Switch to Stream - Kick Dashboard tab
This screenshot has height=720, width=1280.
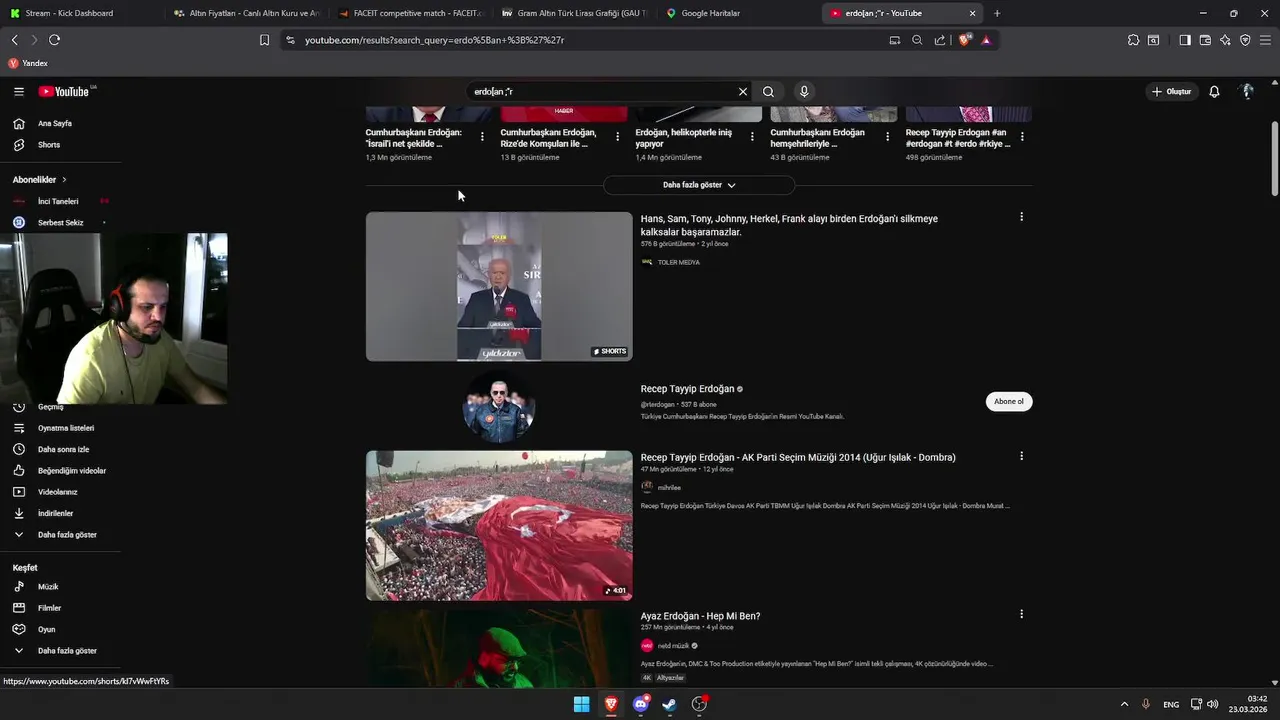80,13
